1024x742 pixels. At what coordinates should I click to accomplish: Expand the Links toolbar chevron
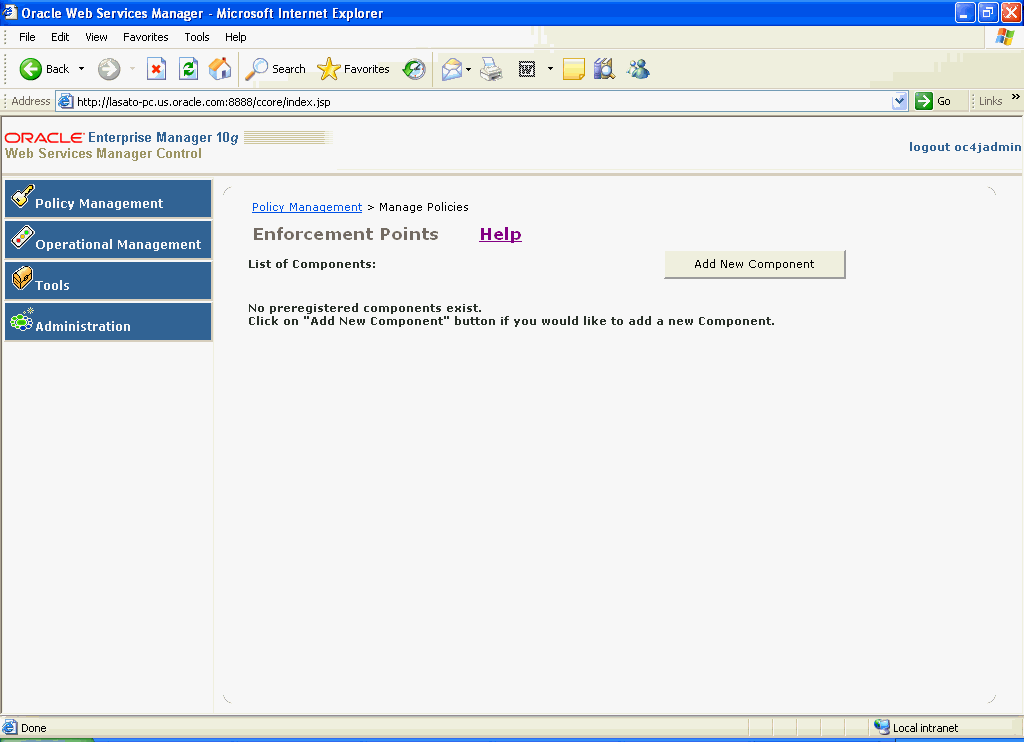point(1016,97)
